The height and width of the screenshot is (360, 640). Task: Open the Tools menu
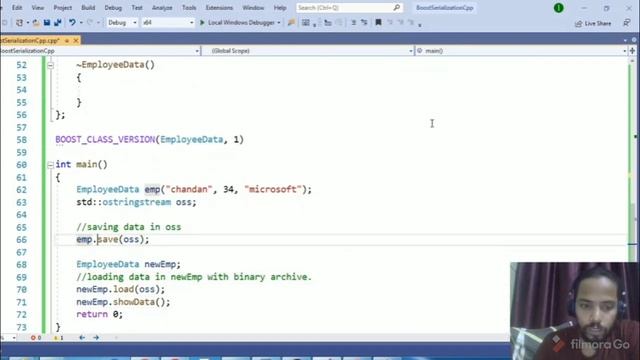(x=189, y=8)
